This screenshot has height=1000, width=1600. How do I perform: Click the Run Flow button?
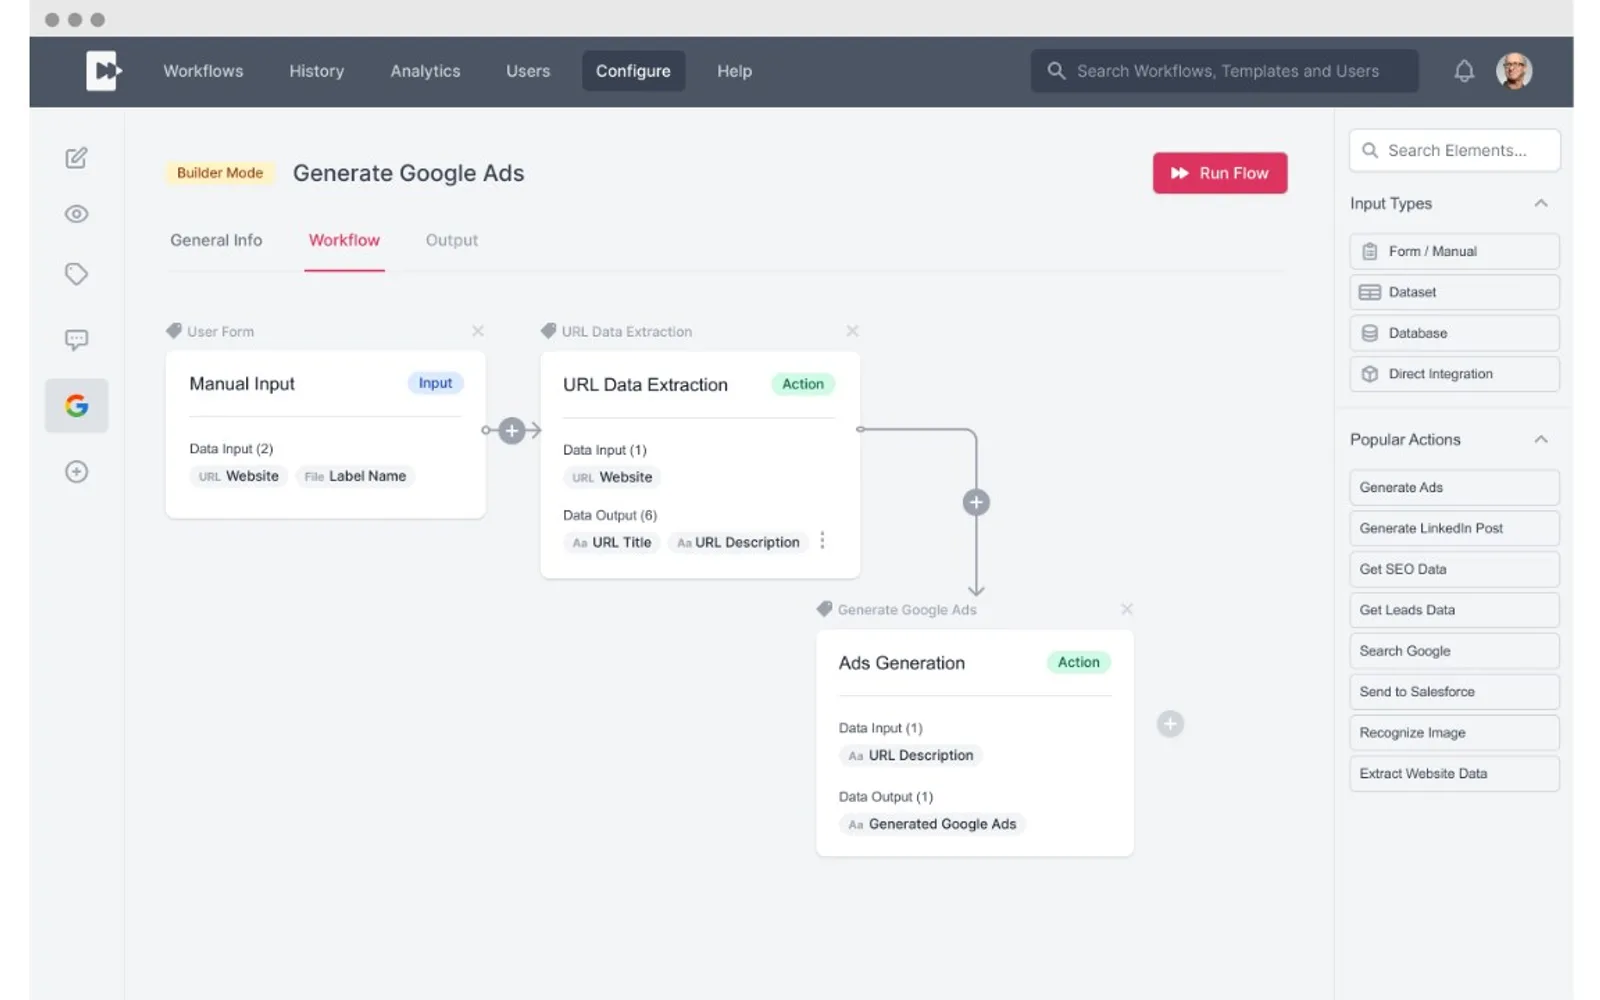tap(1220, 173)
